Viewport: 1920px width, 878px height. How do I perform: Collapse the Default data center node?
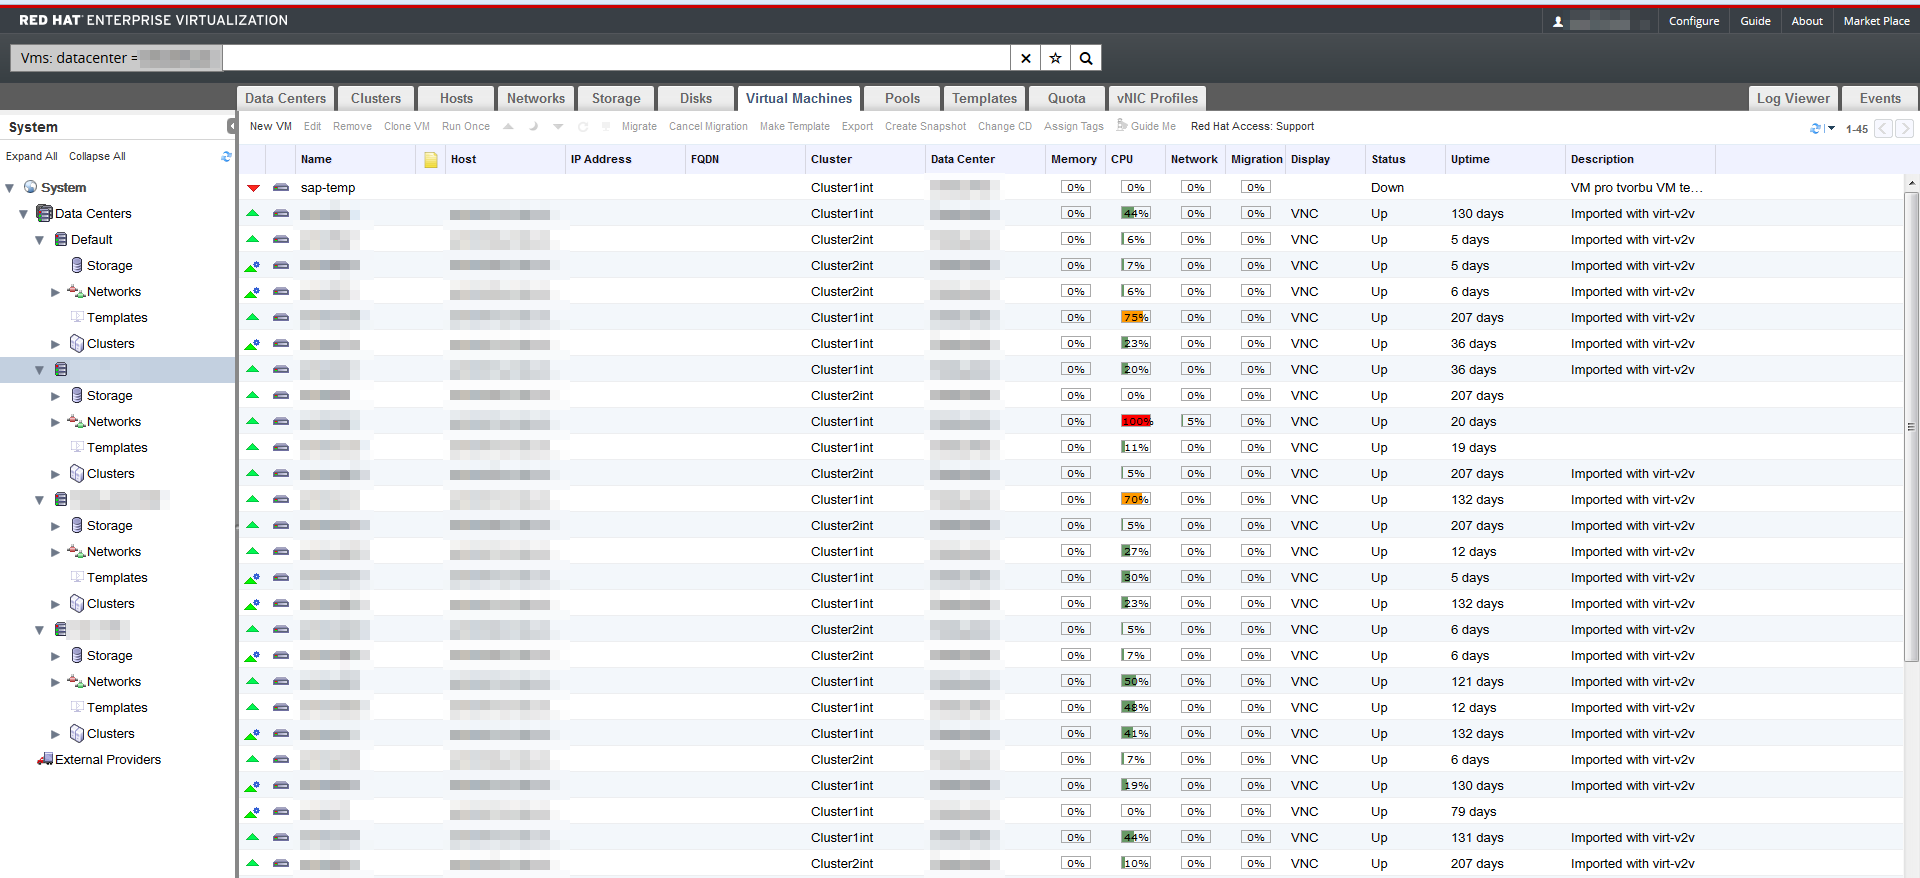click(x=40, y=240)
